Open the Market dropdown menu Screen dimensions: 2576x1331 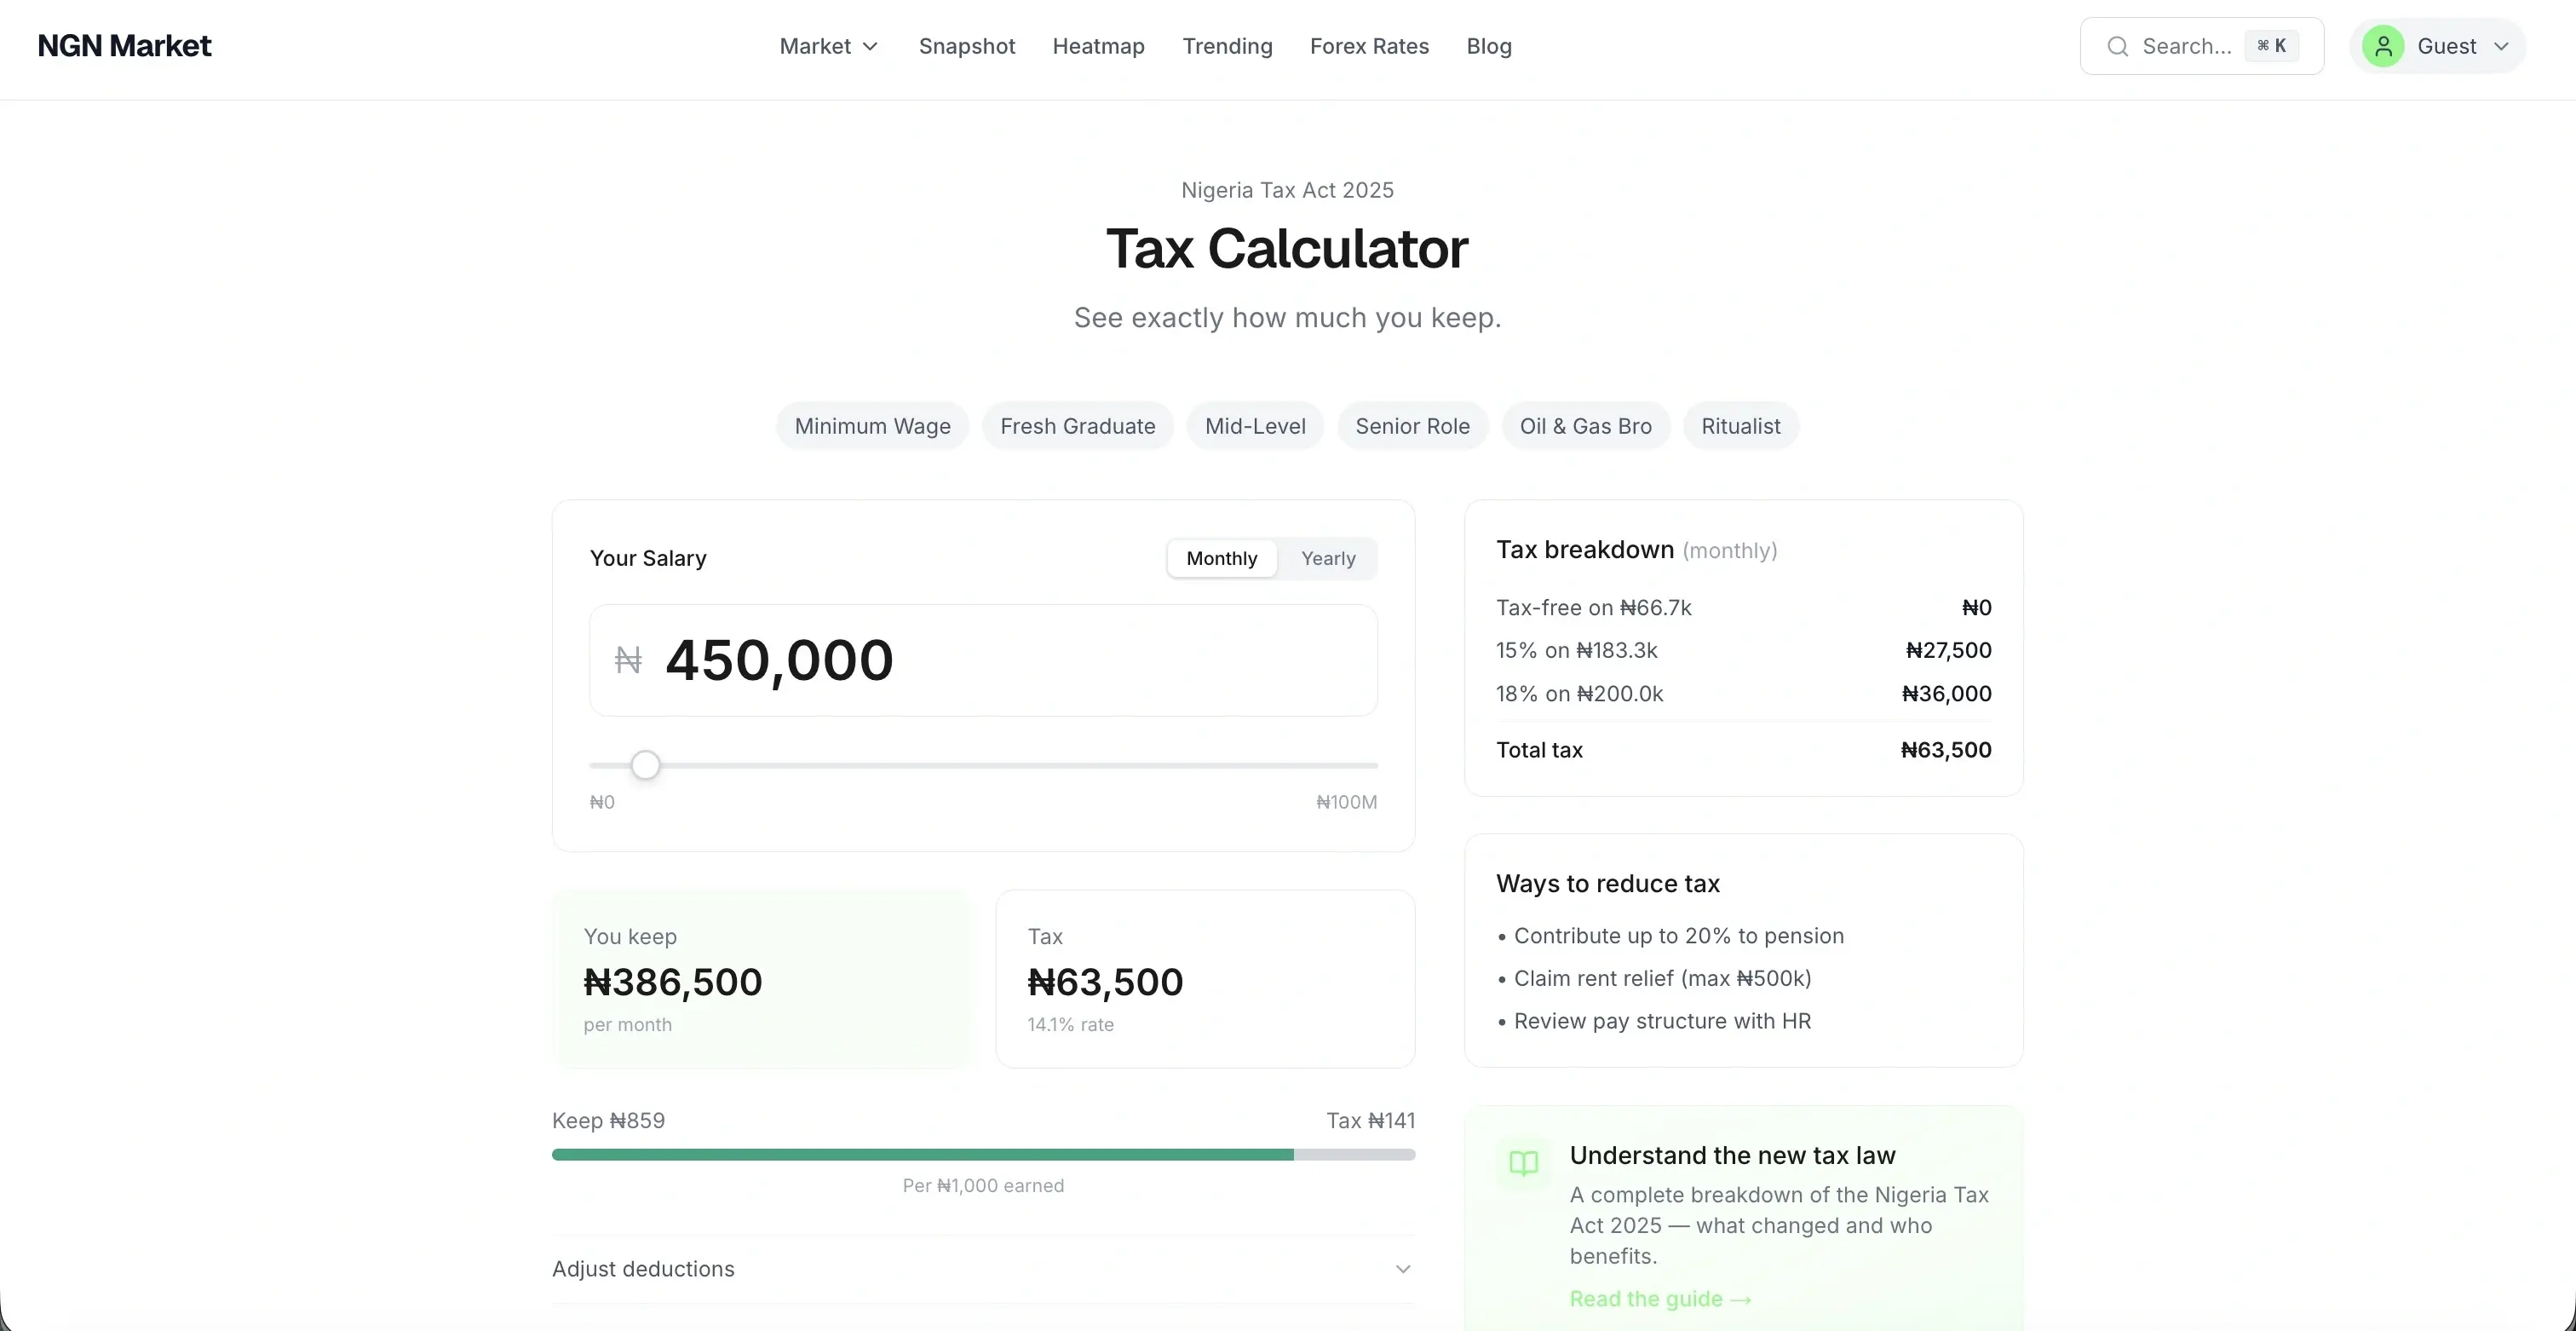click(827, 46)
